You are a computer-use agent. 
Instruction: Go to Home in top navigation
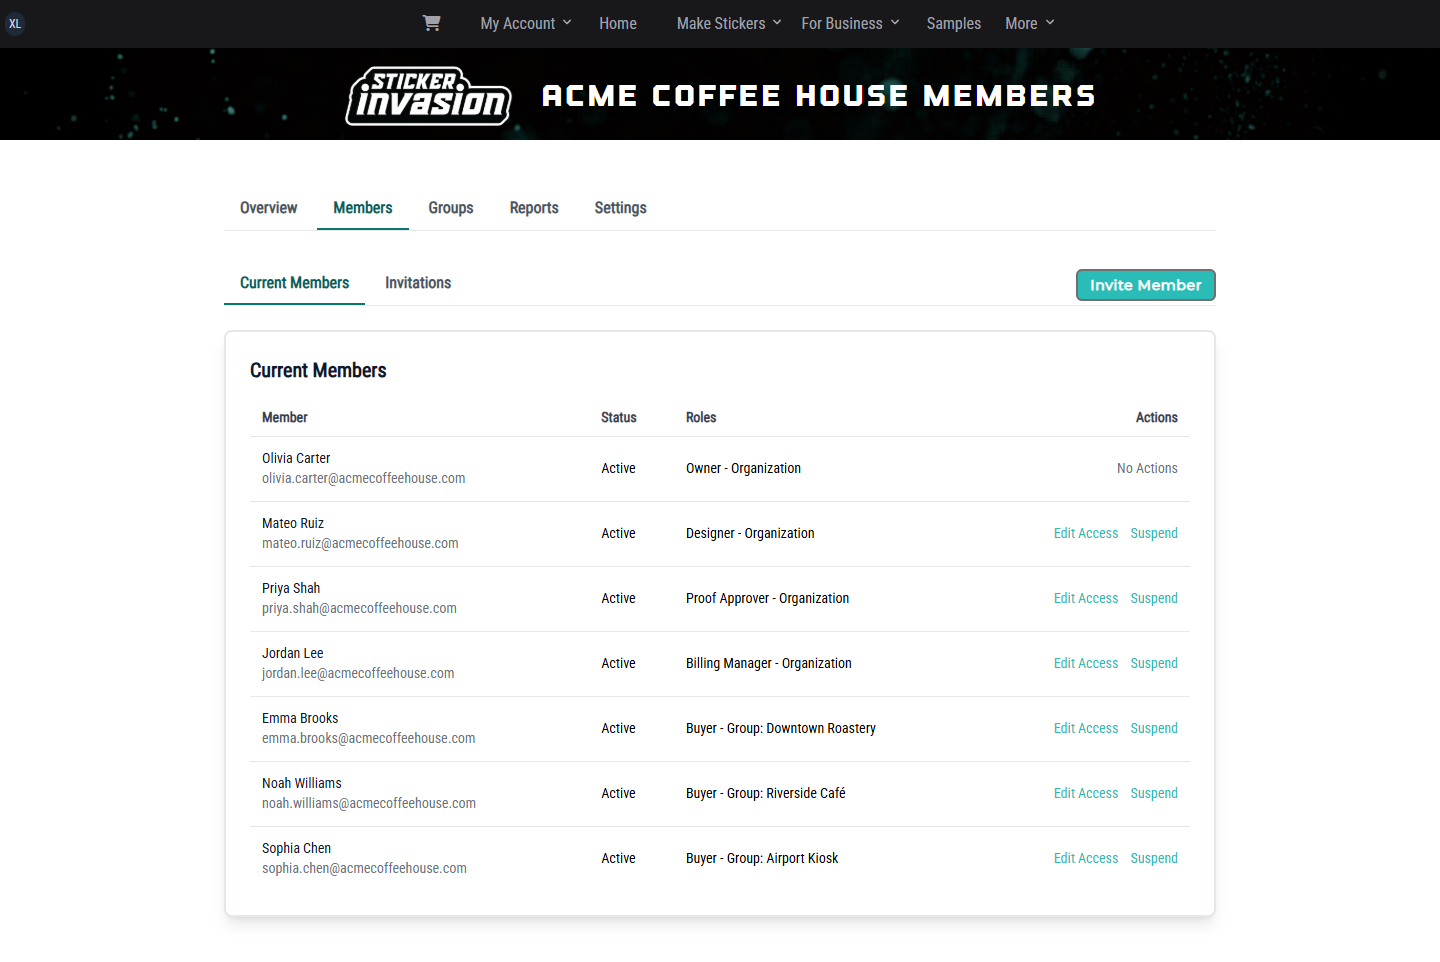tap(618, 23)
